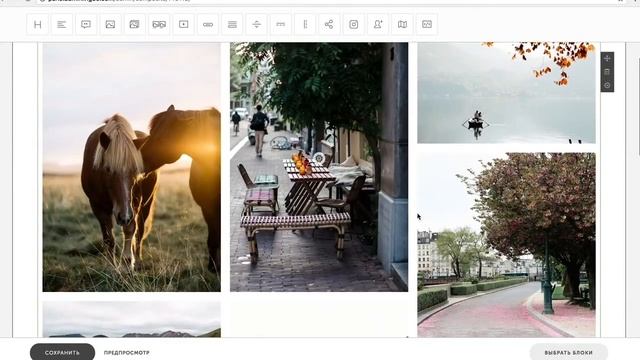Open block settings gear icon

tap(607, 85)
